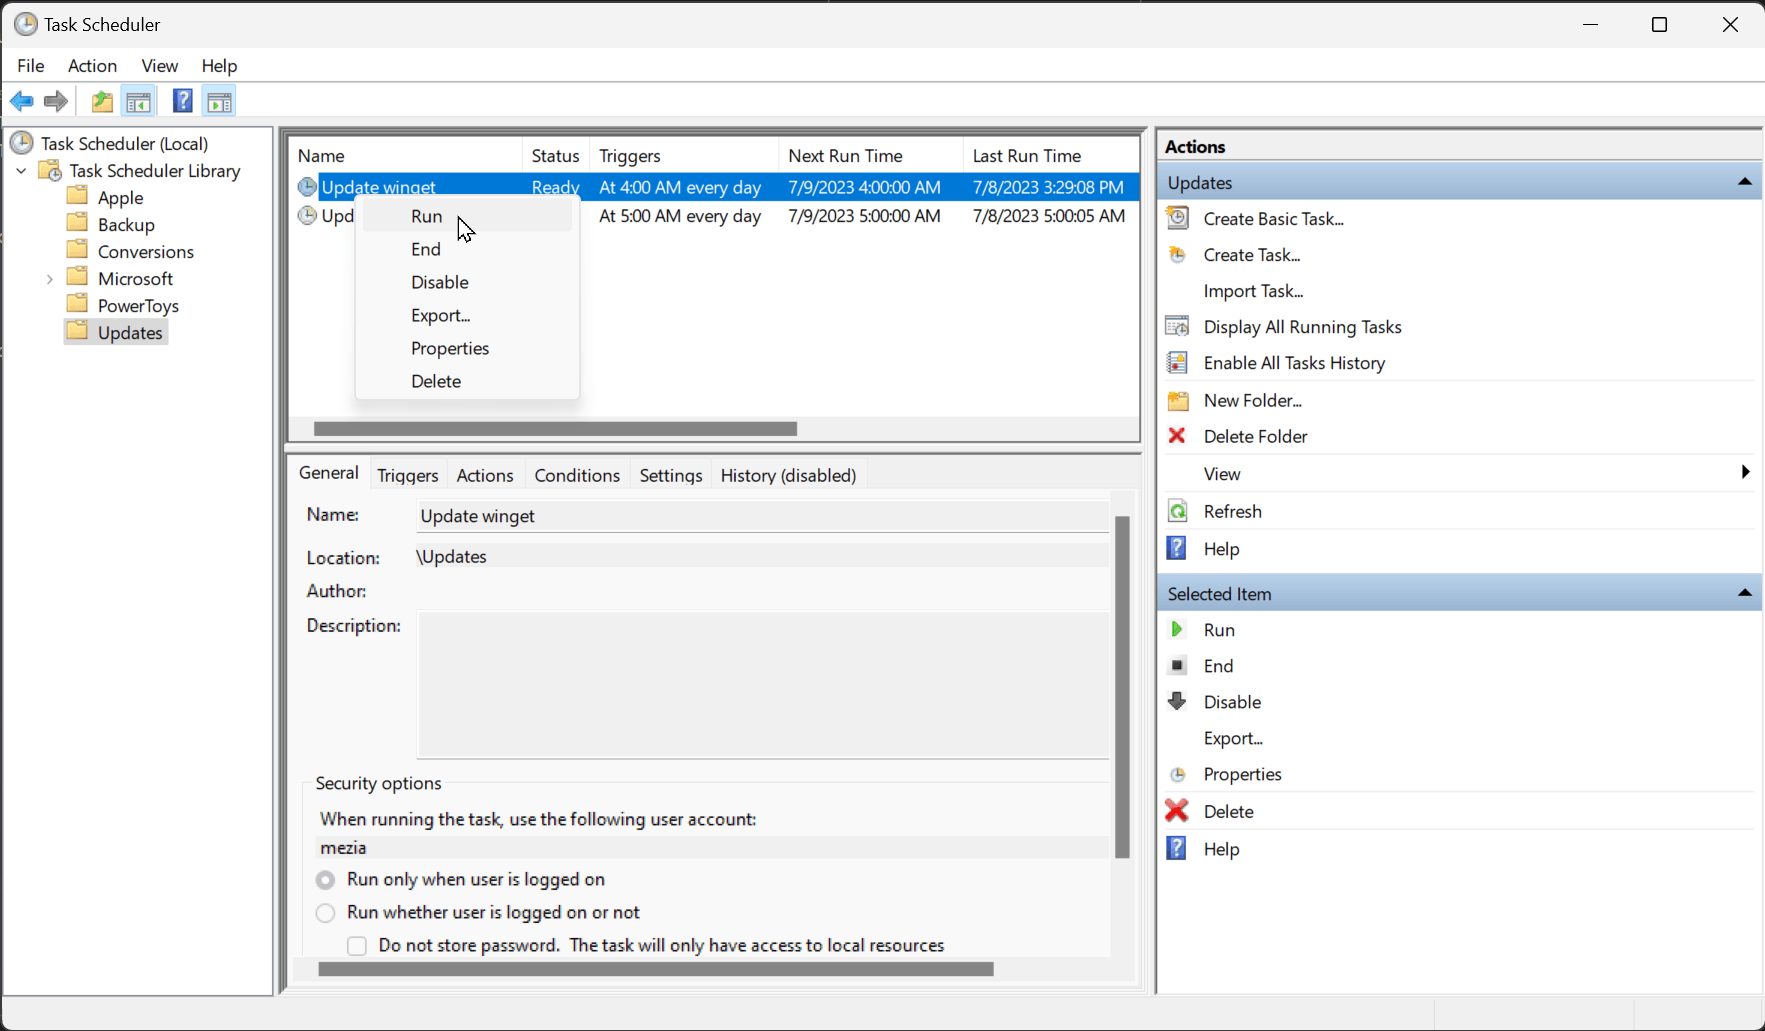Image resolution: width=1765 pixels, height=1031 pixels.
Task: Switch to the Triggers tab
Action: pyautogui.click(x=407, y=475)
